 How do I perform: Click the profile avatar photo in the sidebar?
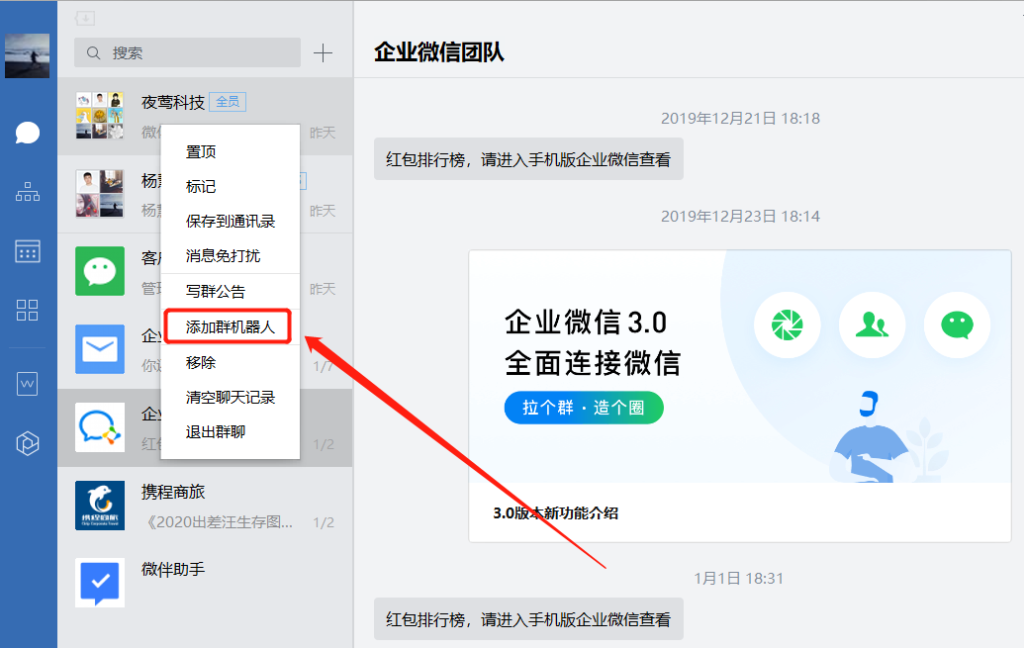[x=27, y=56]
